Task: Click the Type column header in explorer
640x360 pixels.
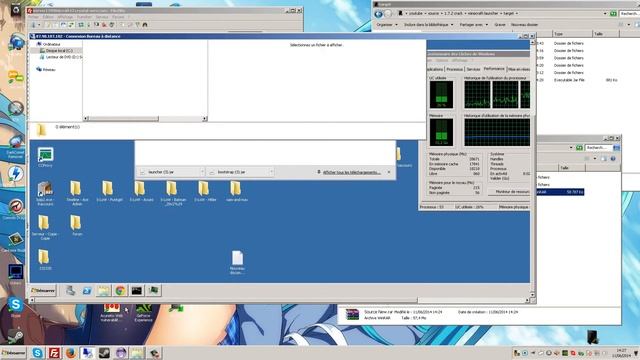Action: point(571,34)
